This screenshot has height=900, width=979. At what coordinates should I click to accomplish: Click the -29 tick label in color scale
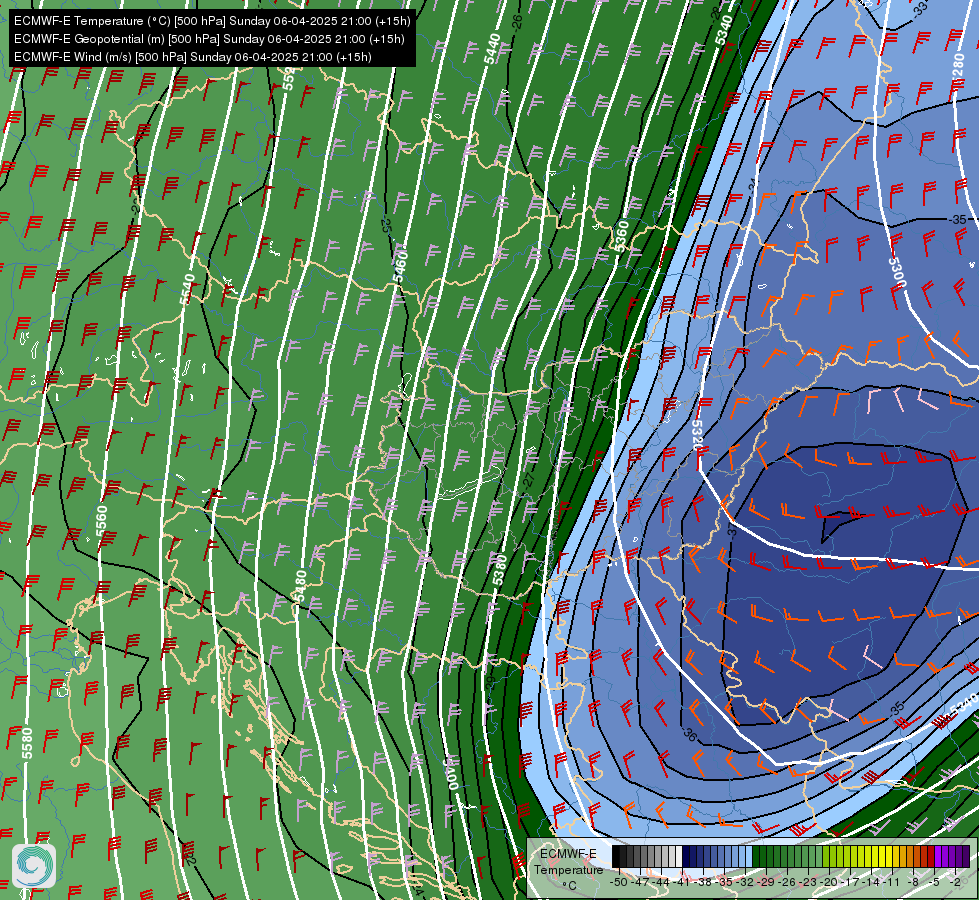click(766, 882)
